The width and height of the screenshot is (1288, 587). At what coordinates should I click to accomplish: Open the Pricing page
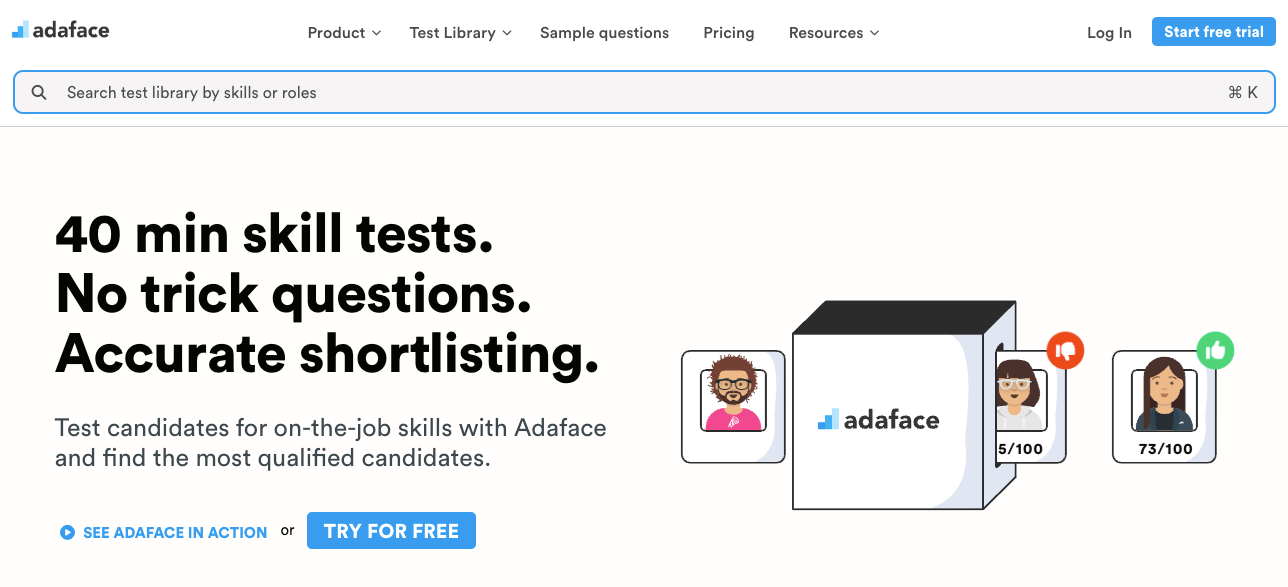pos(728,33)
